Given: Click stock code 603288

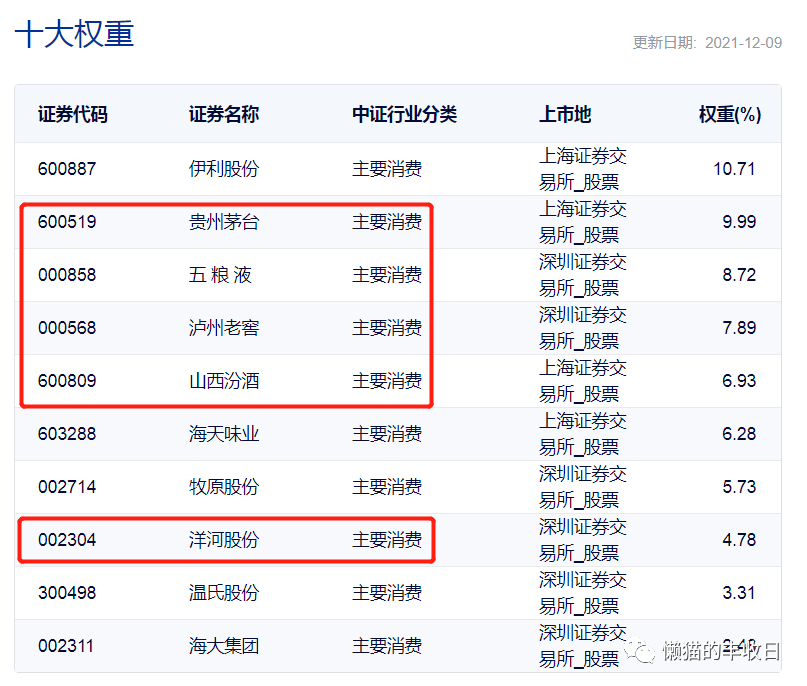Looking at the screenshot, I should [67, 434].
